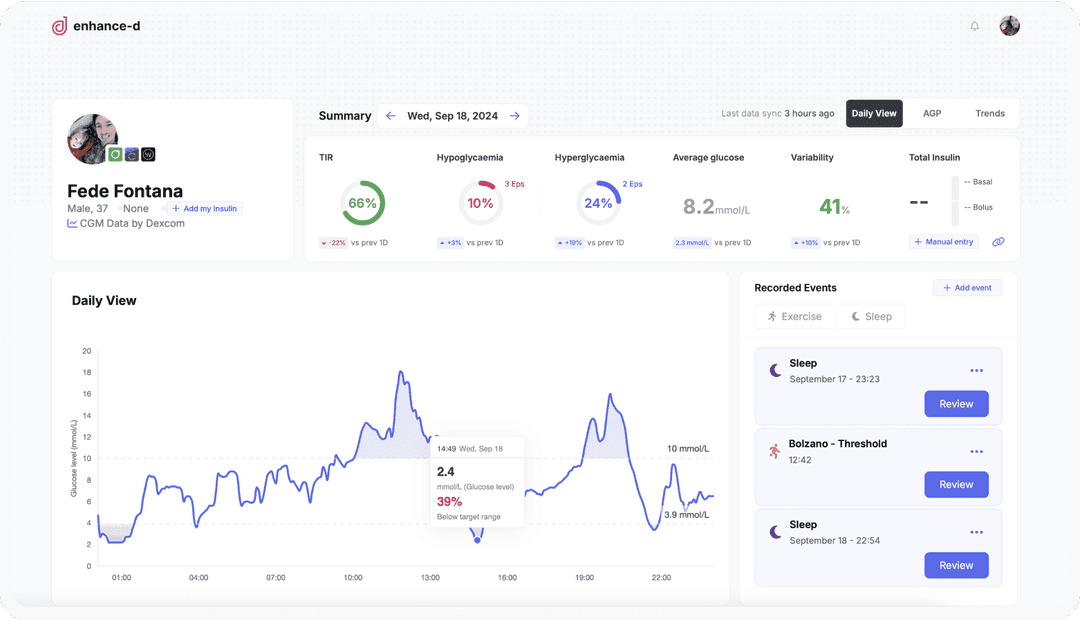This screenshot has height=620, width=1080.
Task: Select the Daily View tab
Action: (874, 114)
